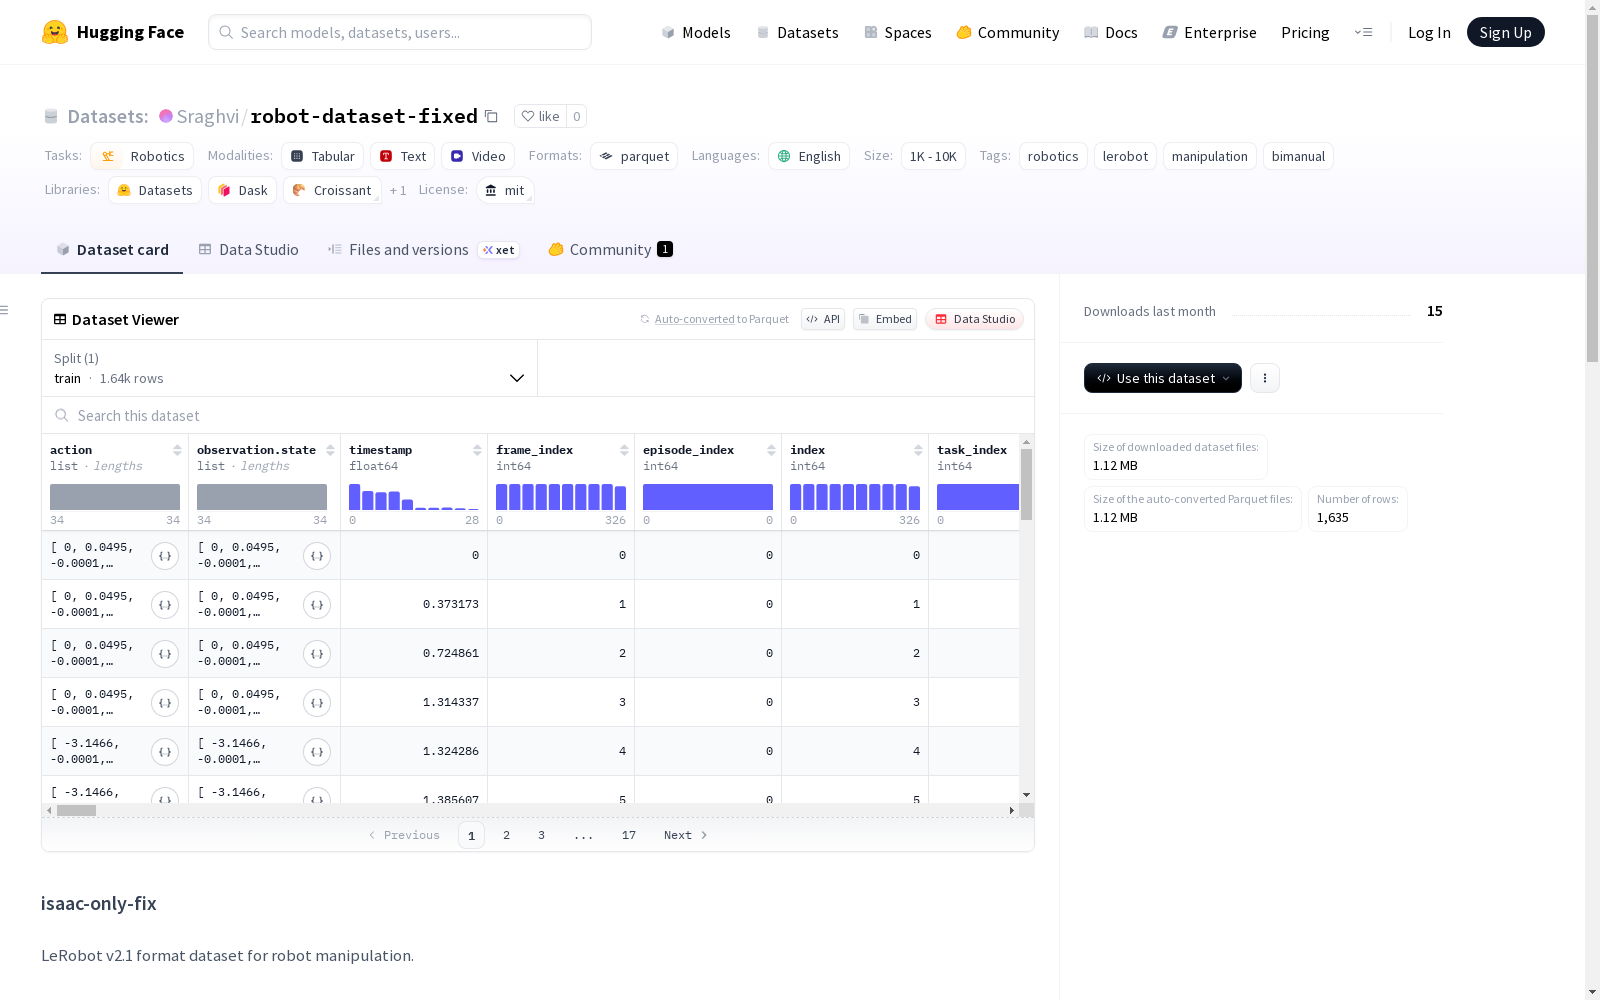This screenshot has height=1000, width=1600.
Task: Sort by action column
Action: [x=177, y=450]
